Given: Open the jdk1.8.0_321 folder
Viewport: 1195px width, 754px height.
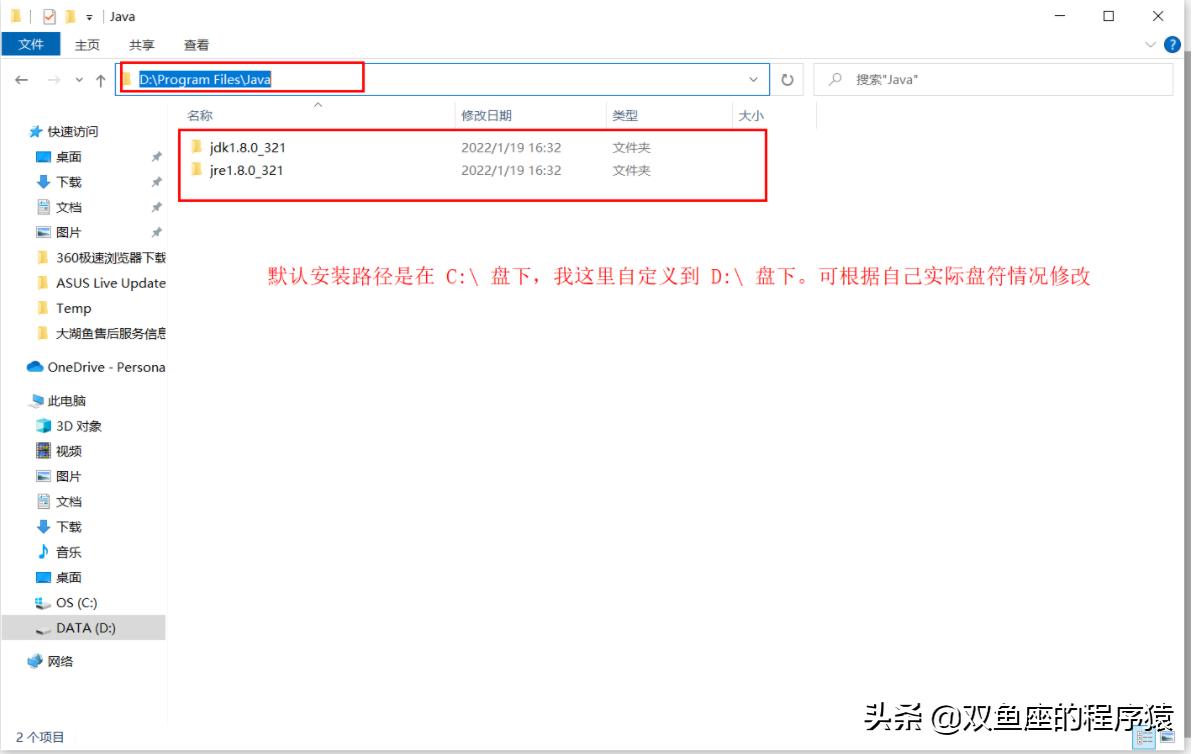Looking at the screenshot, I should pyautogui.click(x=247, y=146).
